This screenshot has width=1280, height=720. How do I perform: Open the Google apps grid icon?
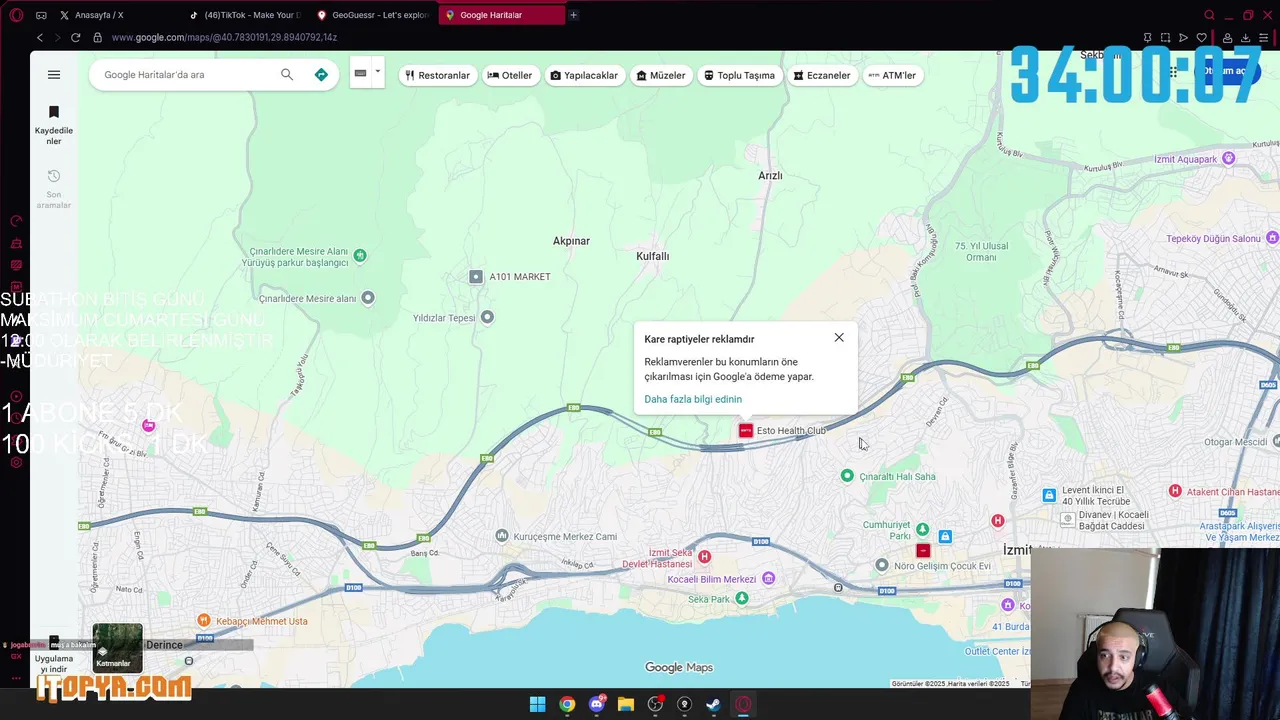pyautogui.click(x=1173, y=71)
